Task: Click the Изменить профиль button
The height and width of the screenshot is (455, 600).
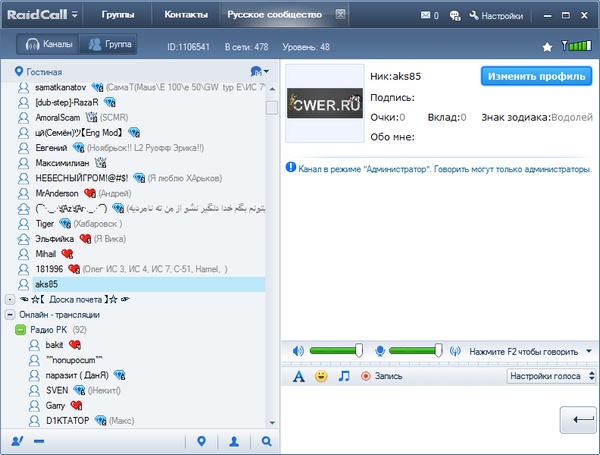Action: pos(535,76)
